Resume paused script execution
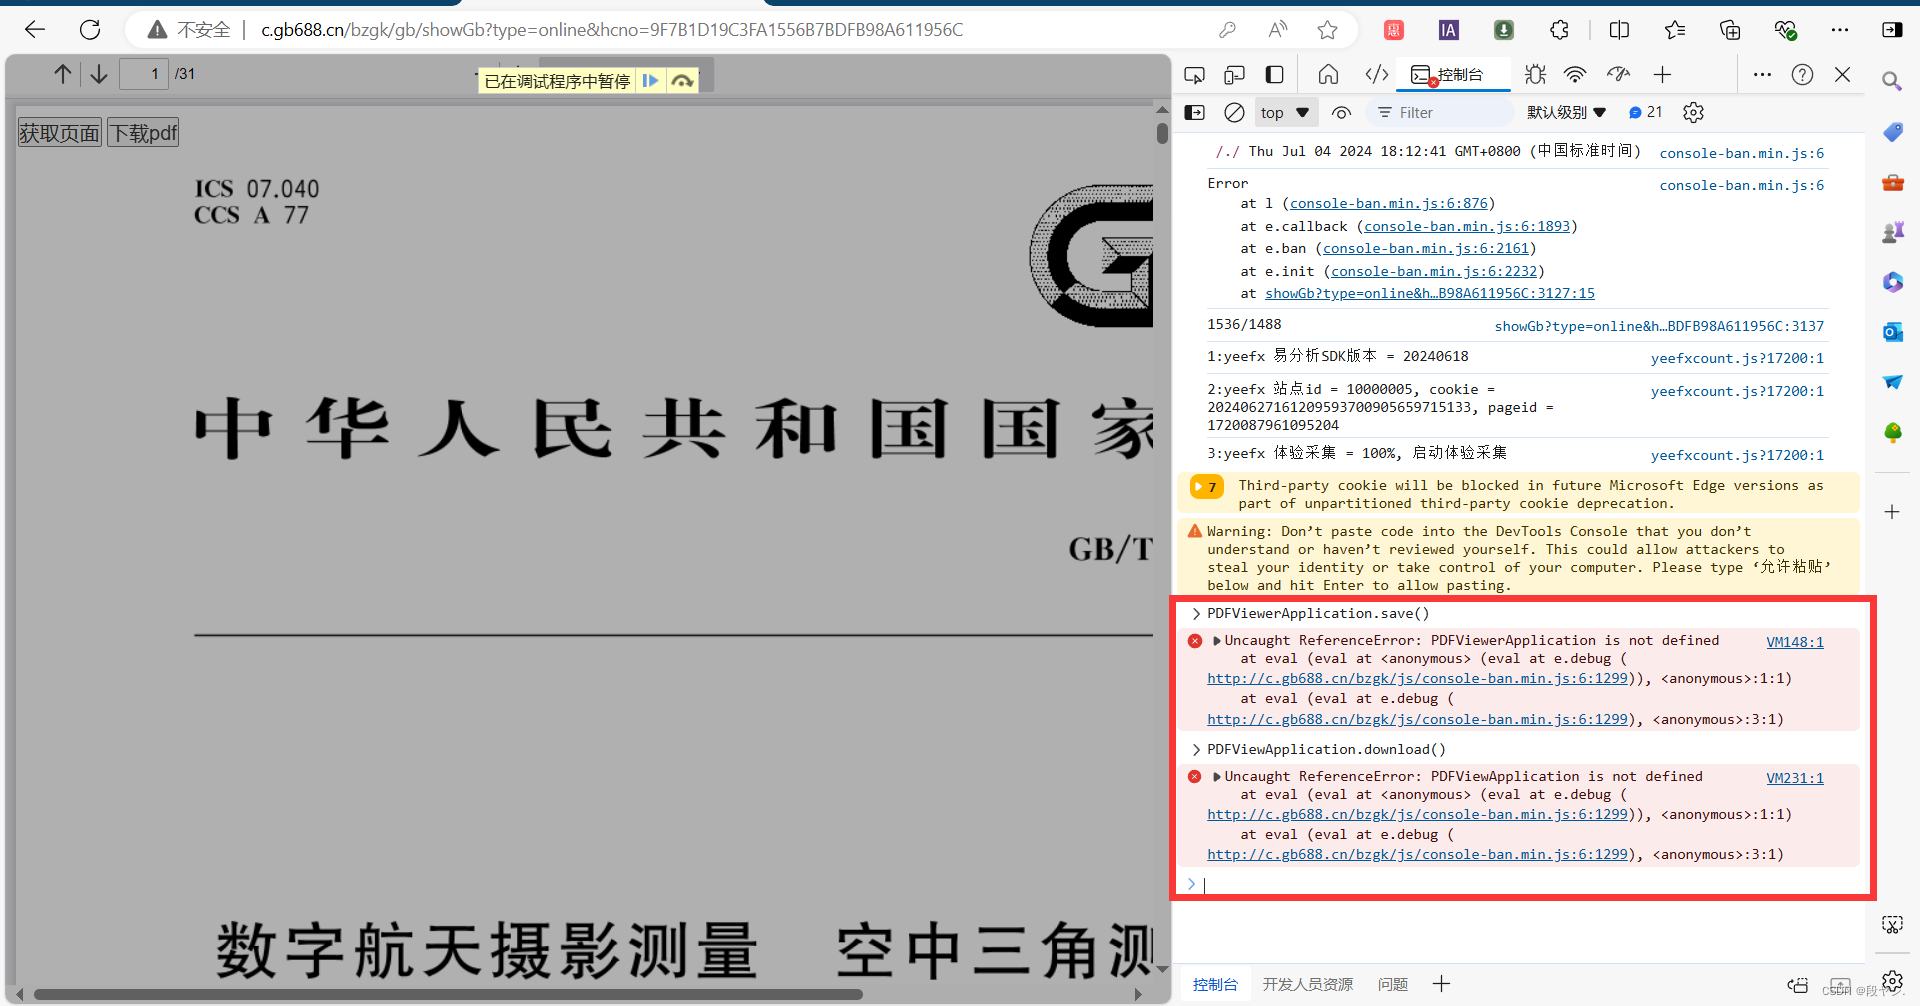This screenshot has width=1920, height=1006. pos(651,80)
